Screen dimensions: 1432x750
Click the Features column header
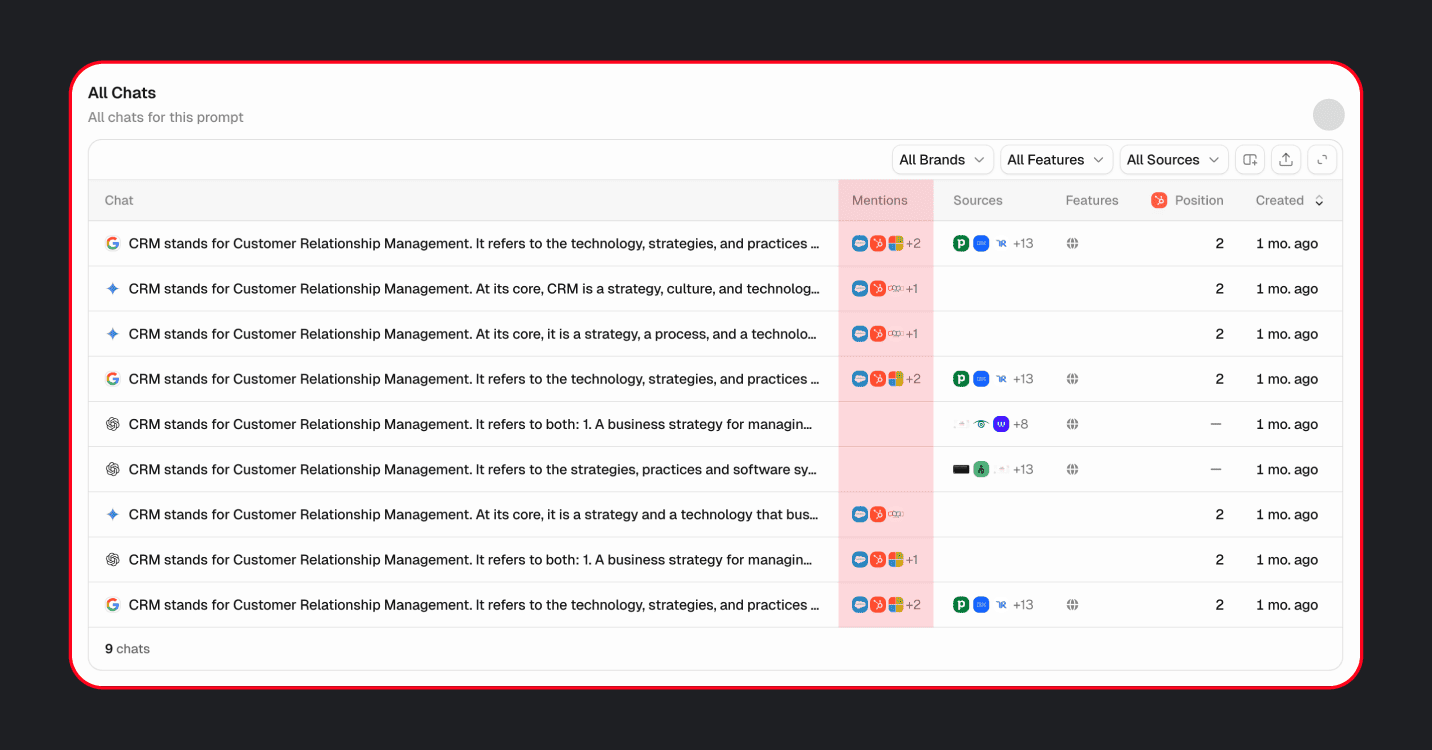1092,200
